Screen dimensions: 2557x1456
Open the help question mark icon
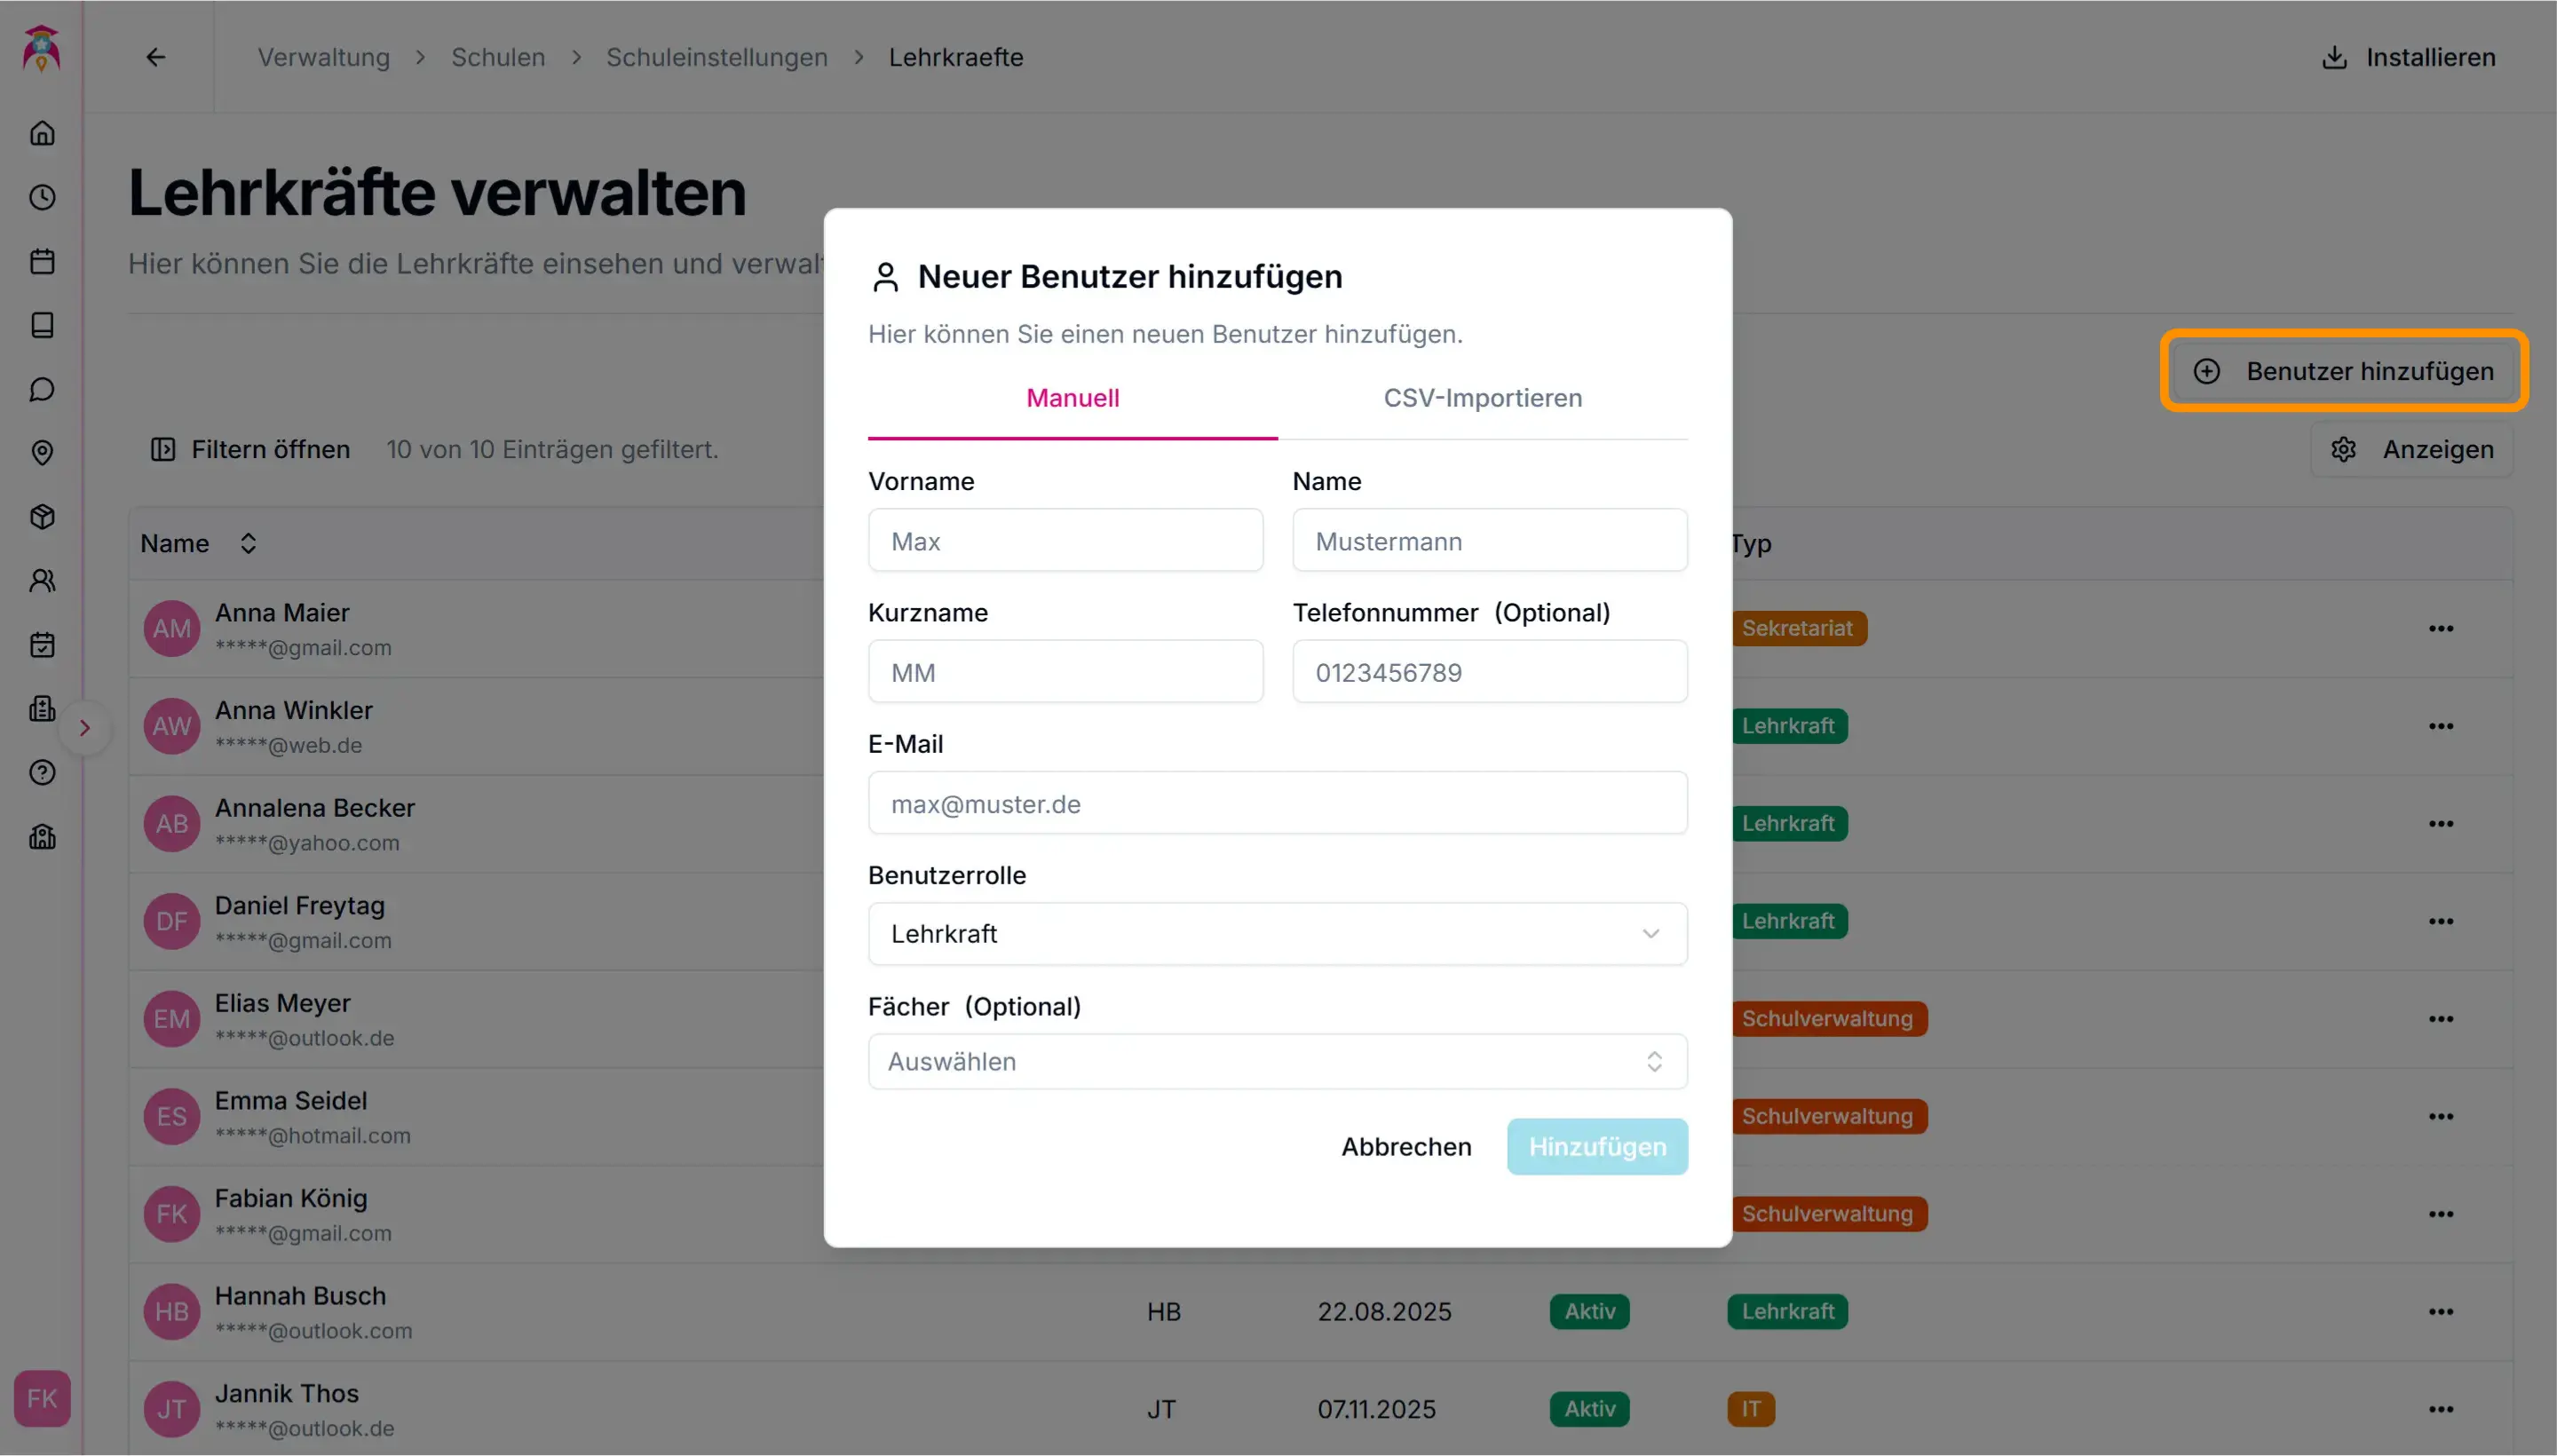tap(42, 773)
